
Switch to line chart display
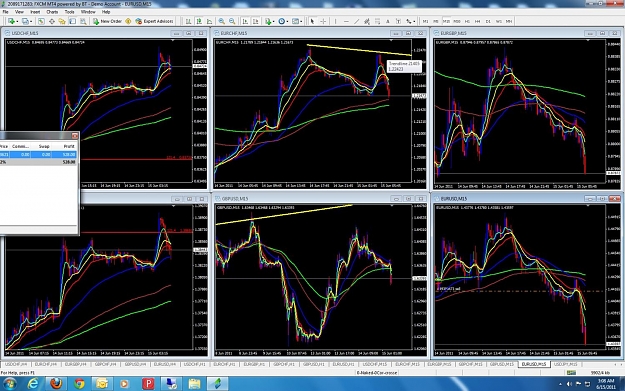coord(209,21)
